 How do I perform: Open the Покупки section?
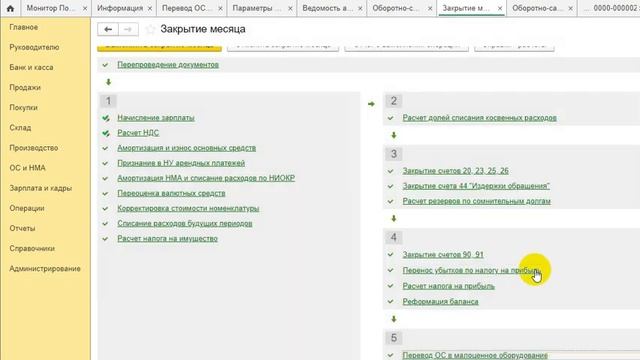point(23,108)
